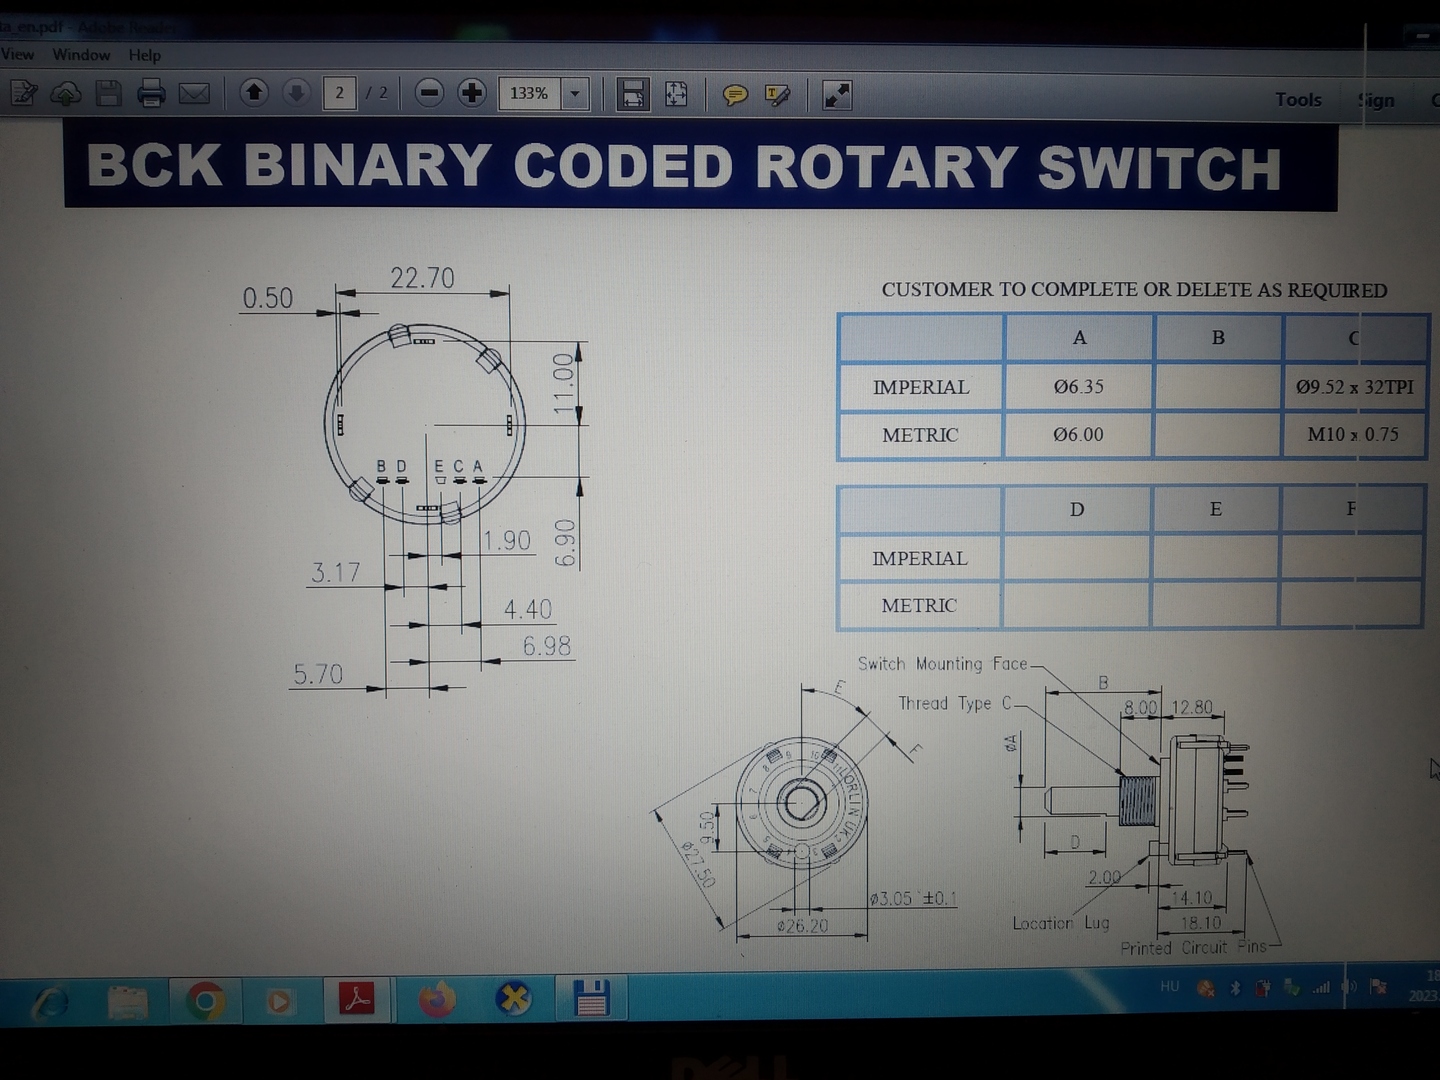Image resolution: width=1440 pixels, height=1080 pixels.
Task: Click the 6.98 dimension label
Action: pyautogui.click(x=547, y=645)
